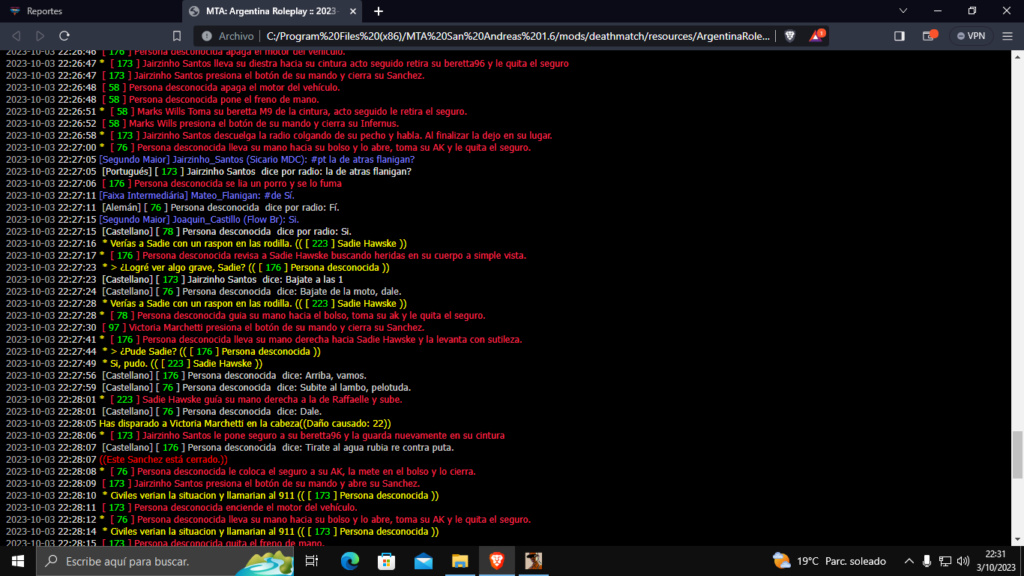The height and width of the screenshot is (576, 1024).
Task: Open the VPN button
Action: (x=970, y=36)
